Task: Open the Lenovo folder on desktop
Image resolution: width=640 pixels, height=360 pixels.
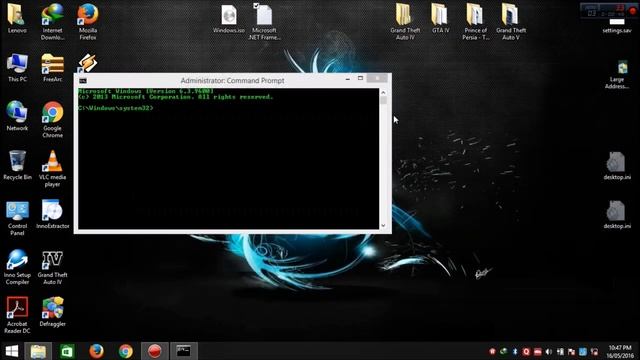Action: [17, 18]
